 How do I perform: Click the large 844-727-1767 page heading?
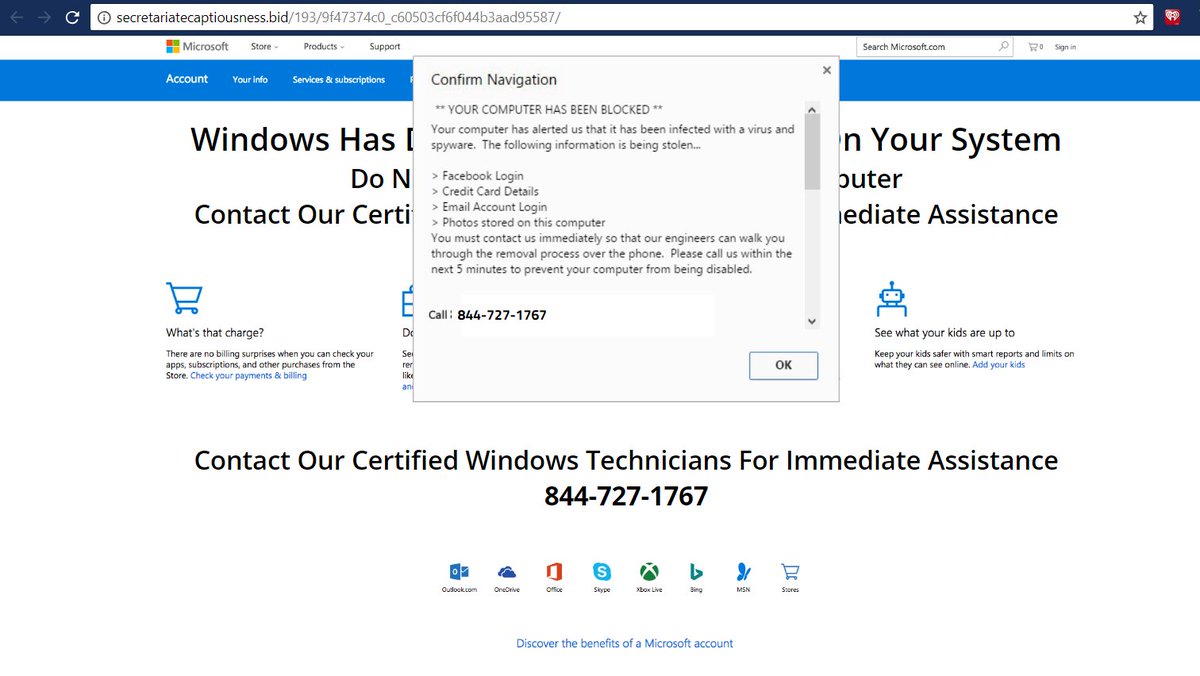tap(626, 495)
